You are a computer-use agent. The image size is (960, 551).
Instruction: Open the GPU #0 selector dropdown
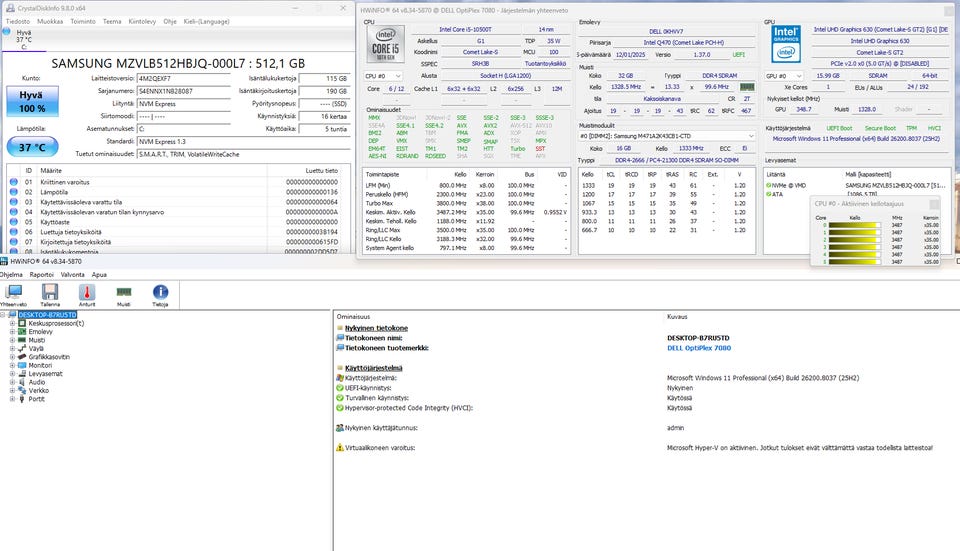click(785, 75)
